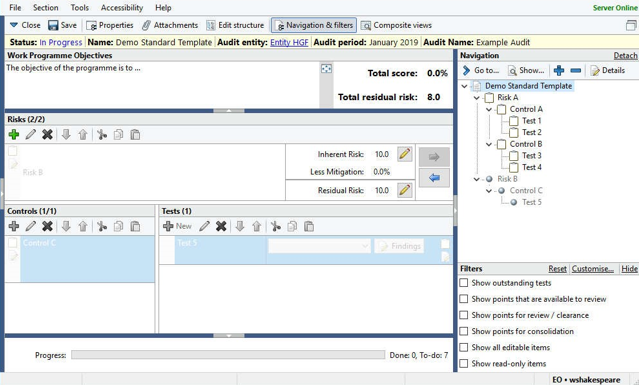Click the grey right arrow button
The width and height of the screenshot is (639, 385).
(434, 157)
